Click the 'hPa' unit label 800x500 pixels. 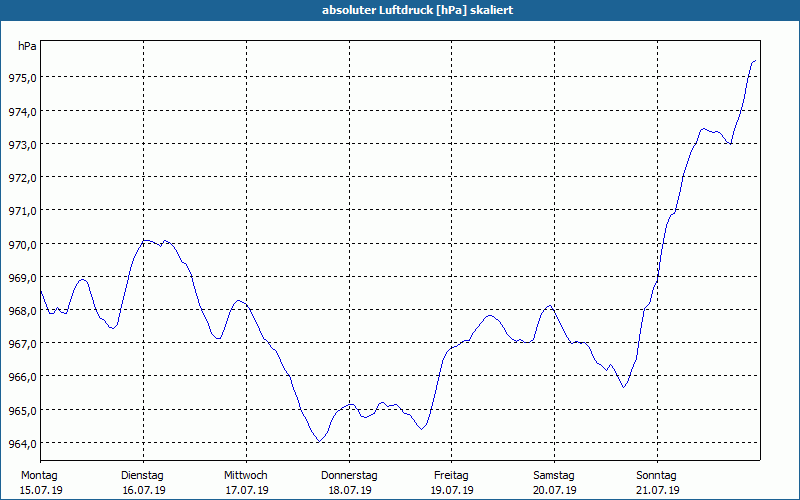point(27,46)
